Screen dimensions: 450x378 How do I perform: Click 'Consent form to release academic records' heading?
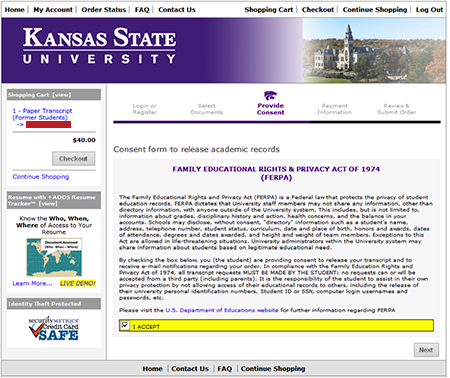click(196, 149)
